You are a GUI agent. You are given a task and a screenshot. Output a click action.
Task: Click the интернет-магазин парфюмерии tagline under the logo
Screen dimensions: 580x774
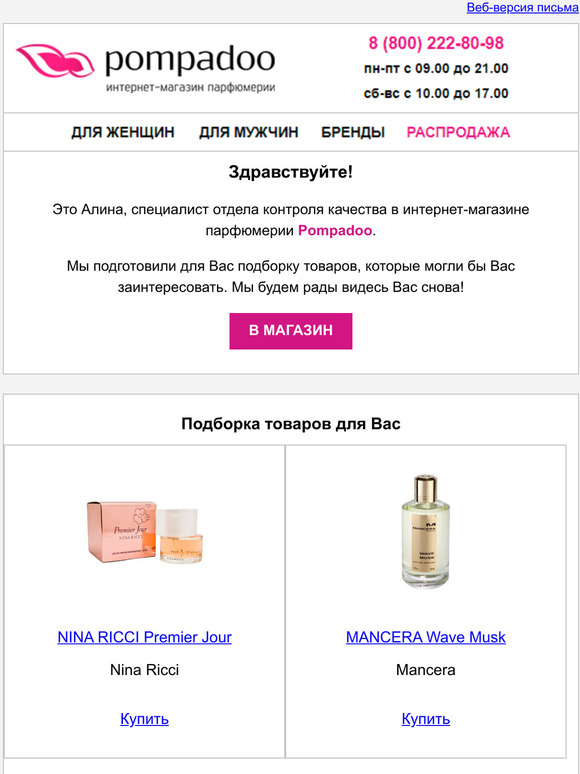pyautogui.click(x=191, y=88)
